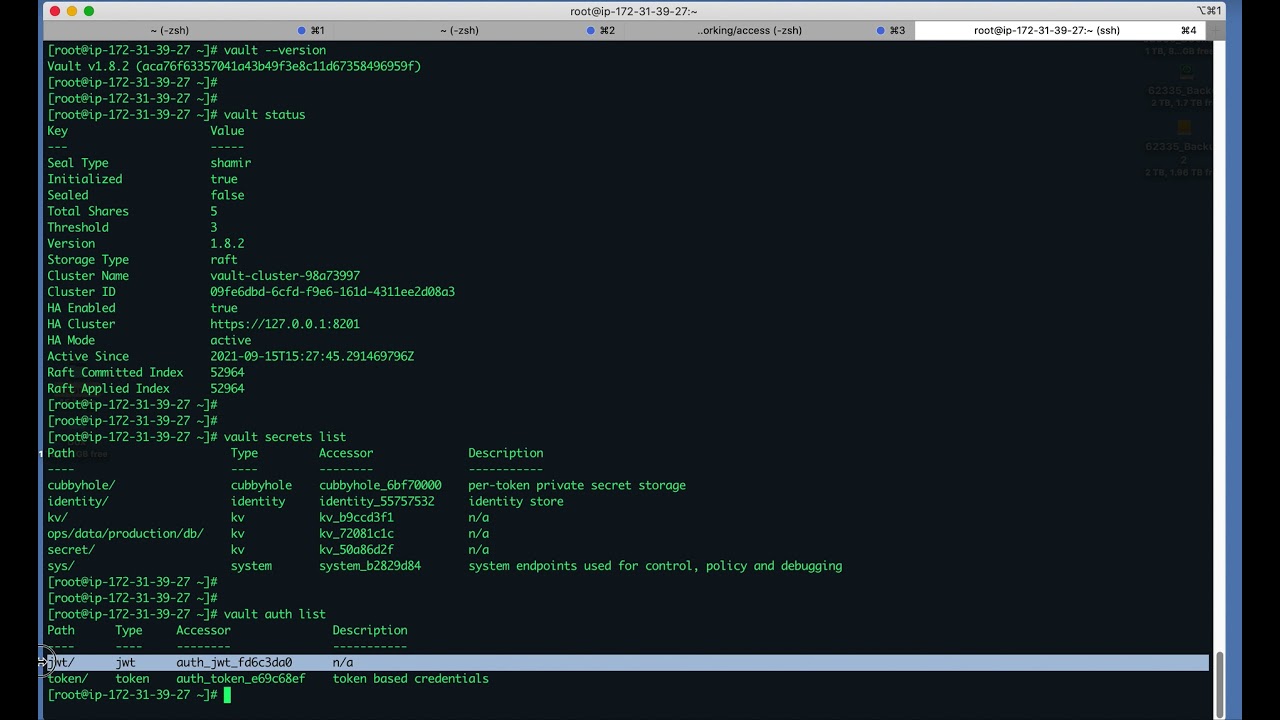Minimize the terminal with yellow button
The height and width of the screenshot is (720, 1280).
coord(72,11)
